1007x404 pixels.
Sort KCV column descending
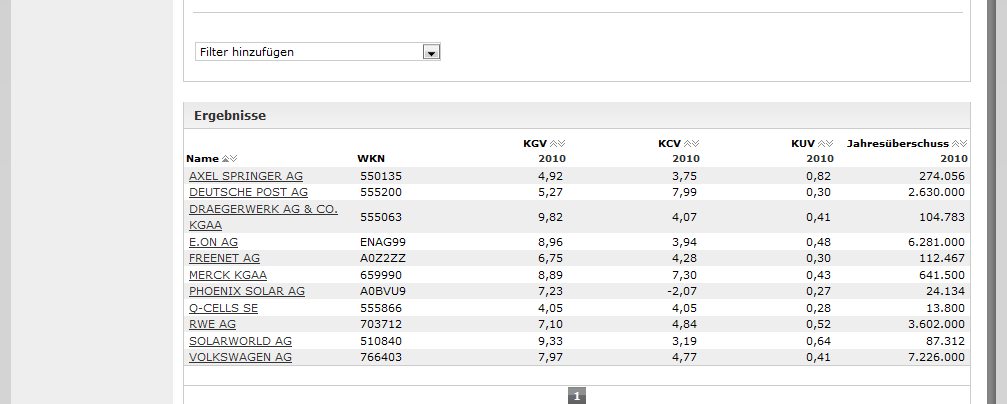696,144
